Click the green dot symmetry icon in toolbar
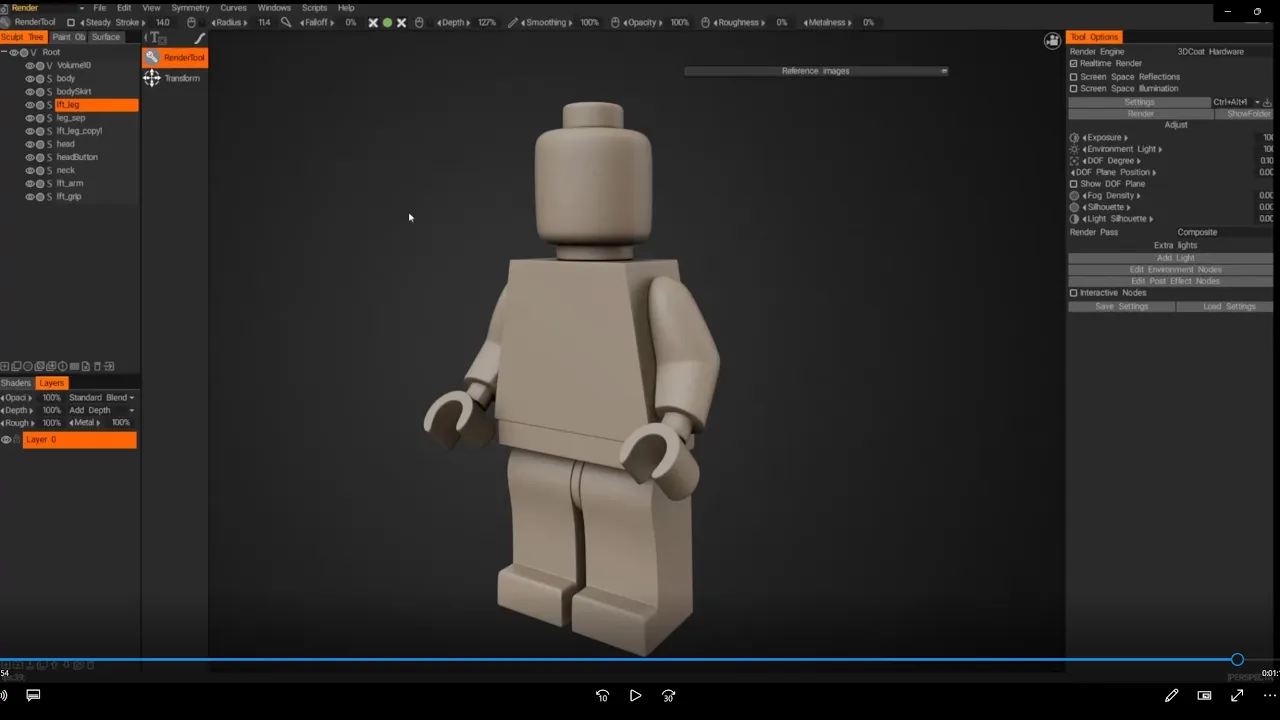 (387, 22)
